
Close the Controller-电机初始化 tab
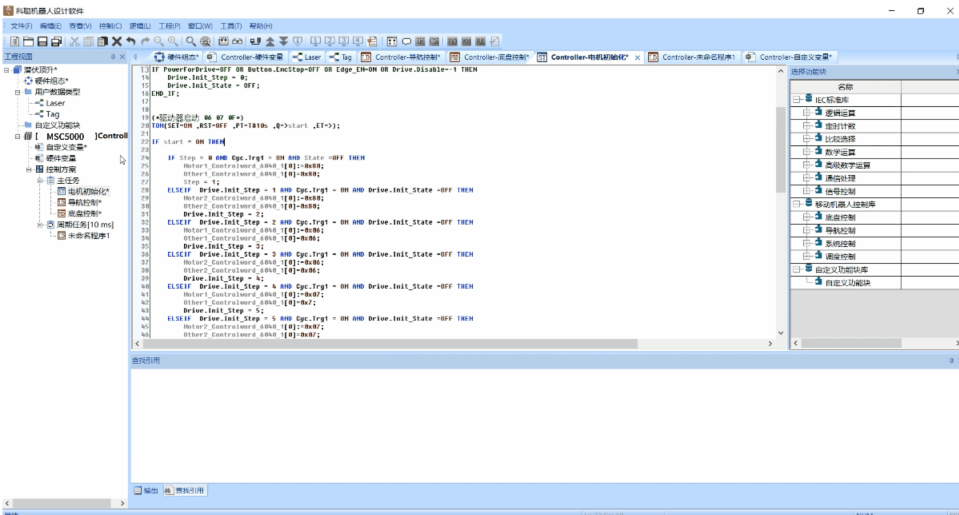(x=637, y=57)
